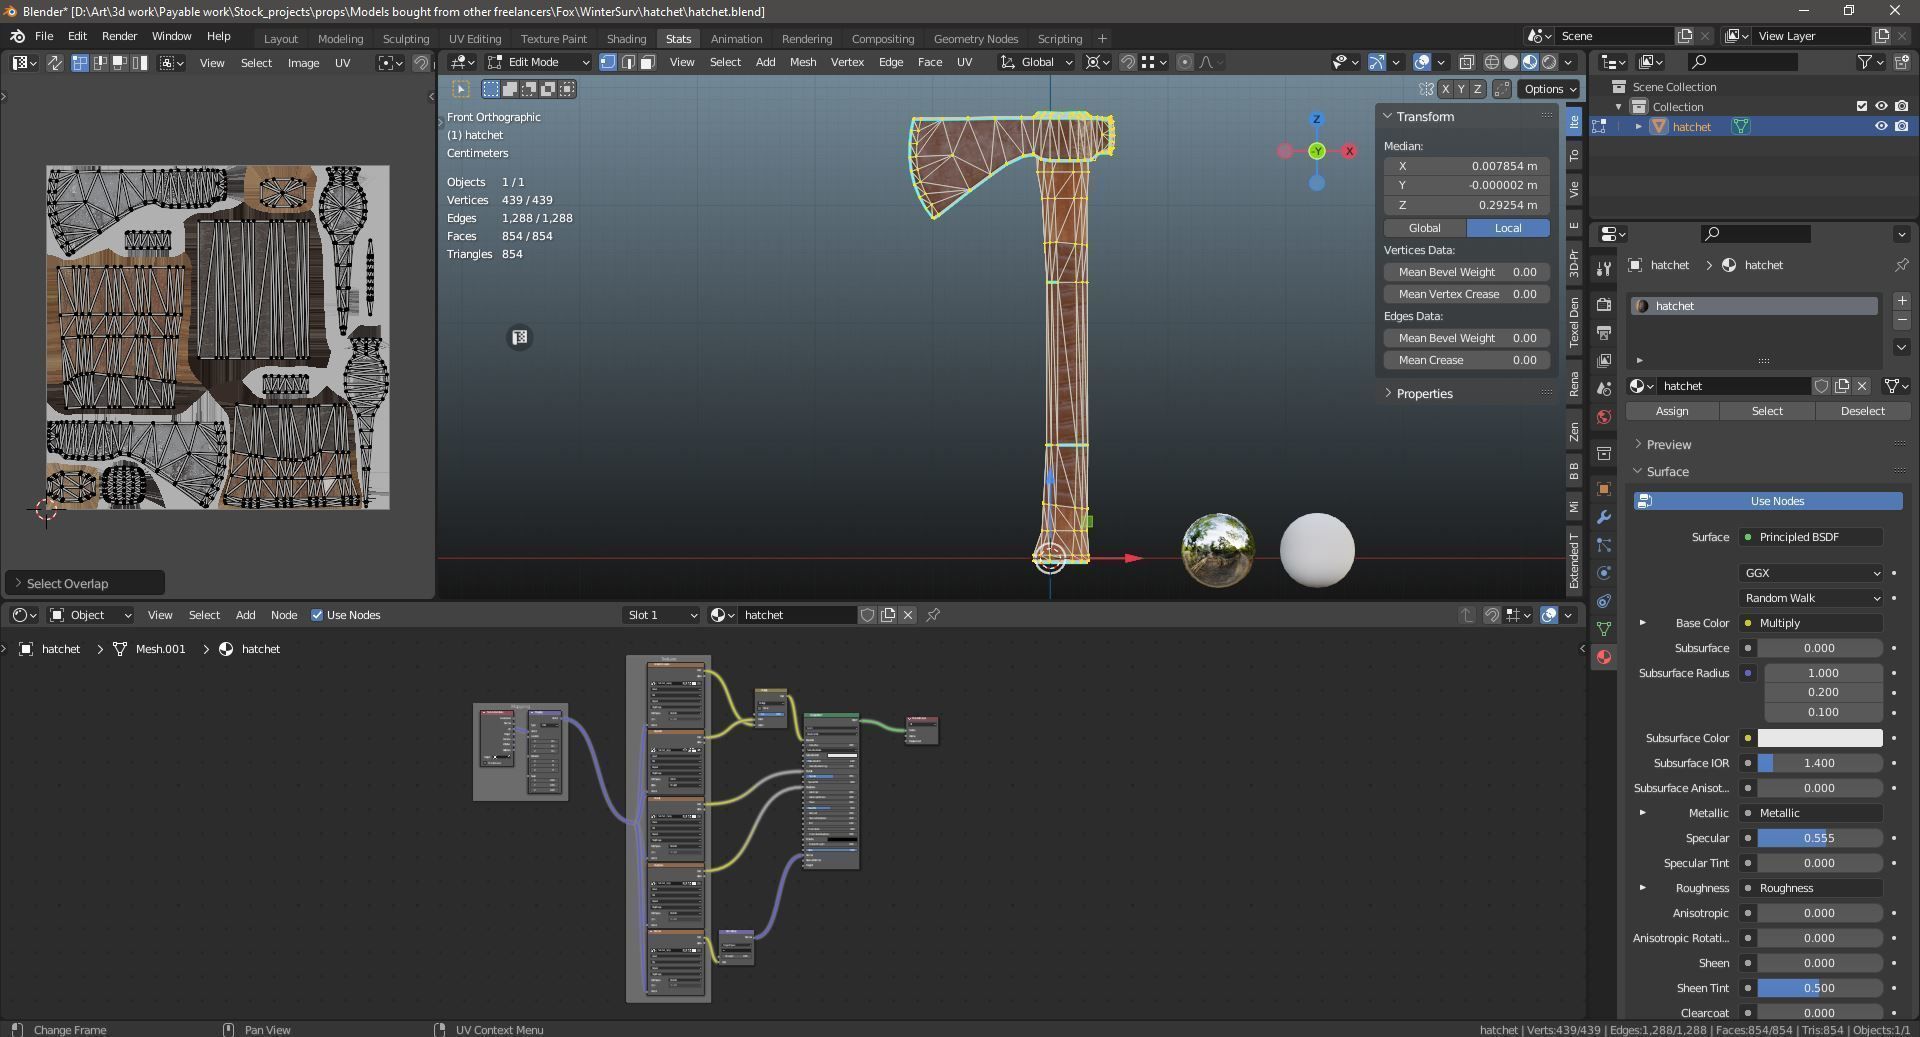
Task: Hide hatchet in viewport via eye icon
Action: tap(1880, 127)
